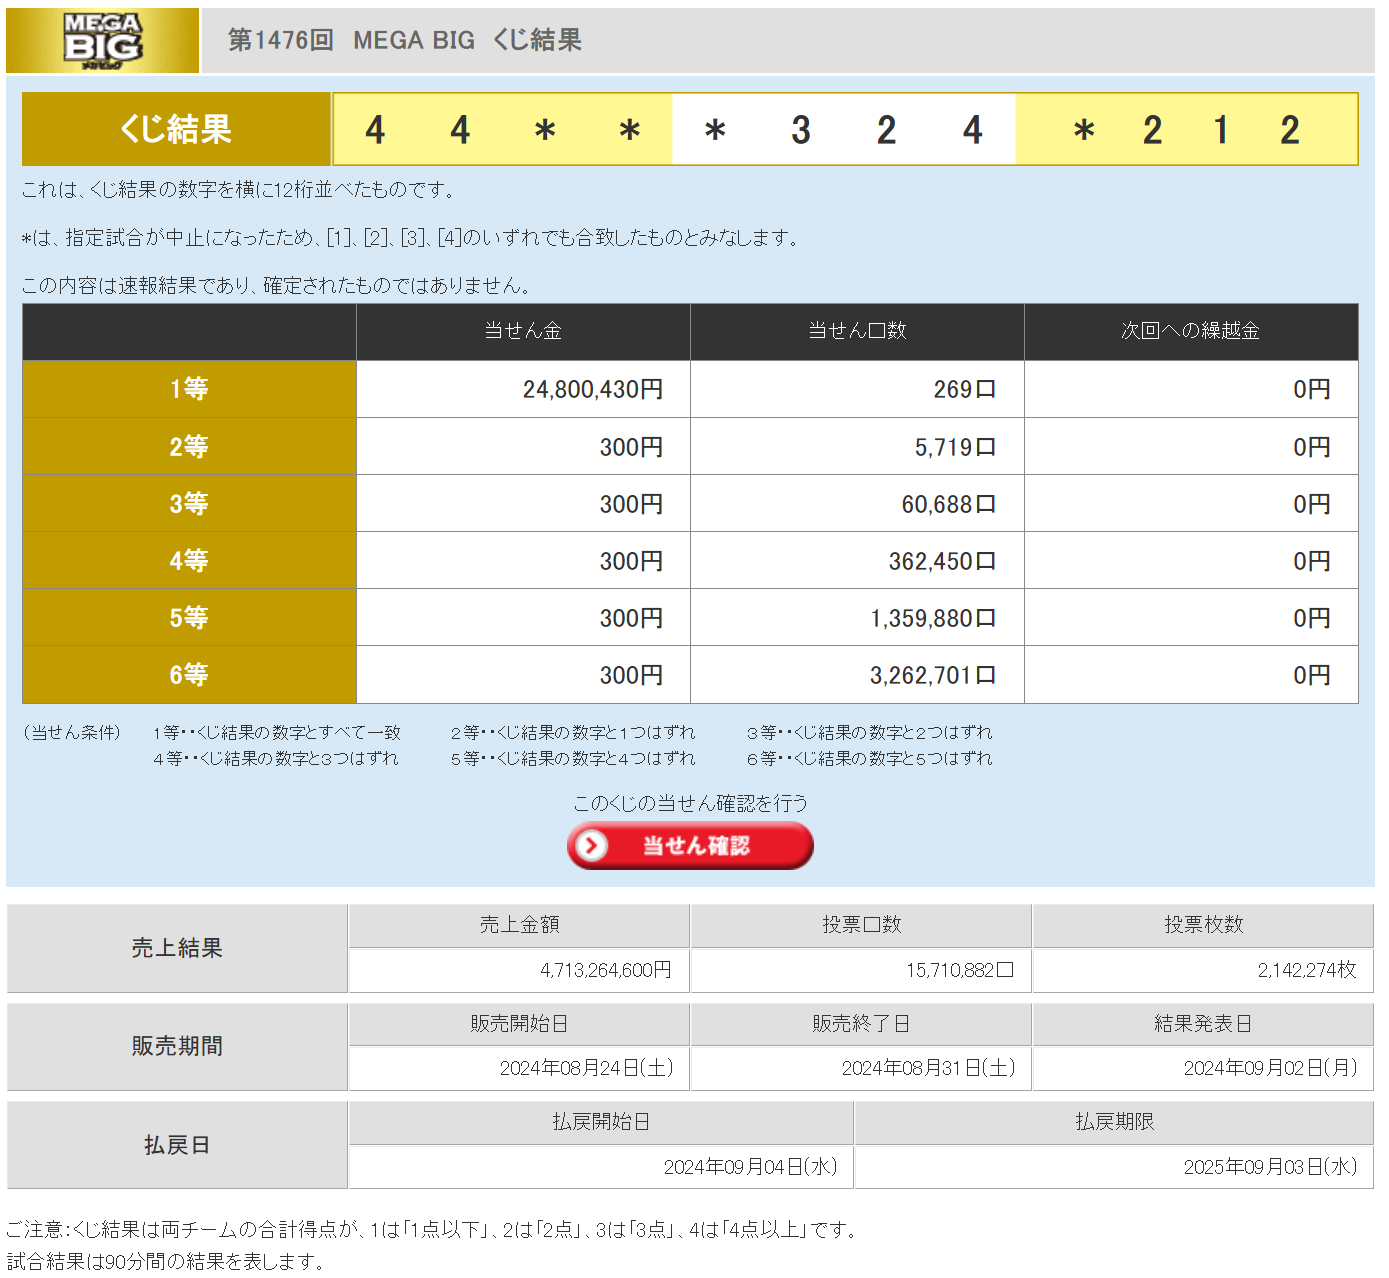The image size is (1389, 1278).
Task: Click the 販売終了日 header
Action: [861, 1024]
